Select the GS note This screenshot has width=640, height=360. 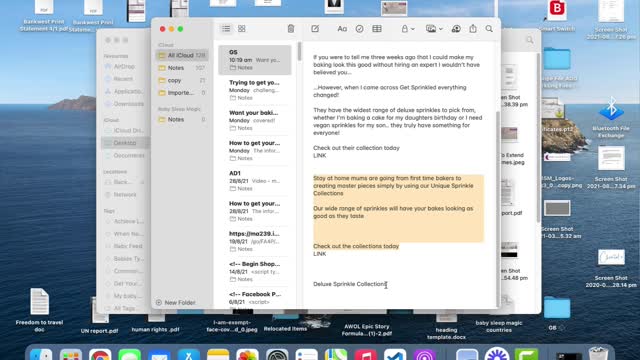pyautogui.click(x=255, y=60)
